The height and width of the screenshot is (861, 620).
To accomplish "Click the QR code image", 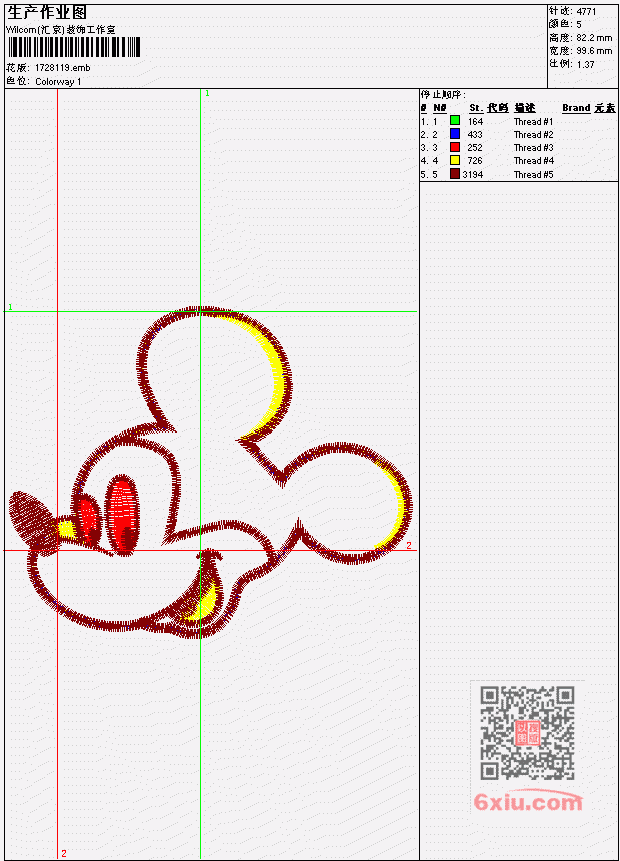I will [527, 733].
